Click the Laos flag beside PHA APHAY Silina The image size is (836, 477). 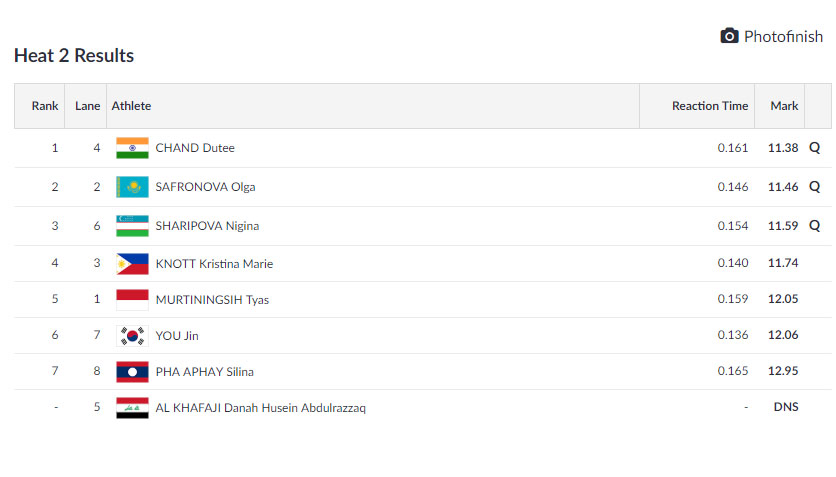pyautogui.click(x=132, y=372)
